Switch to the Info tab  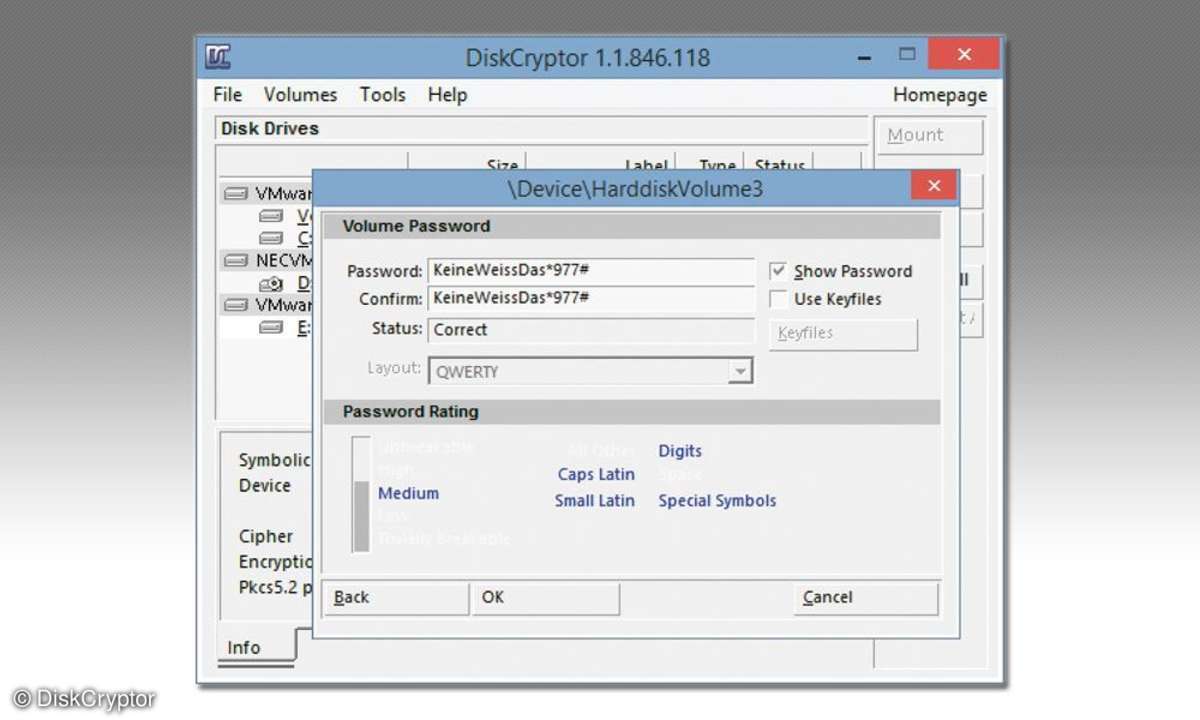click(244, 647)
